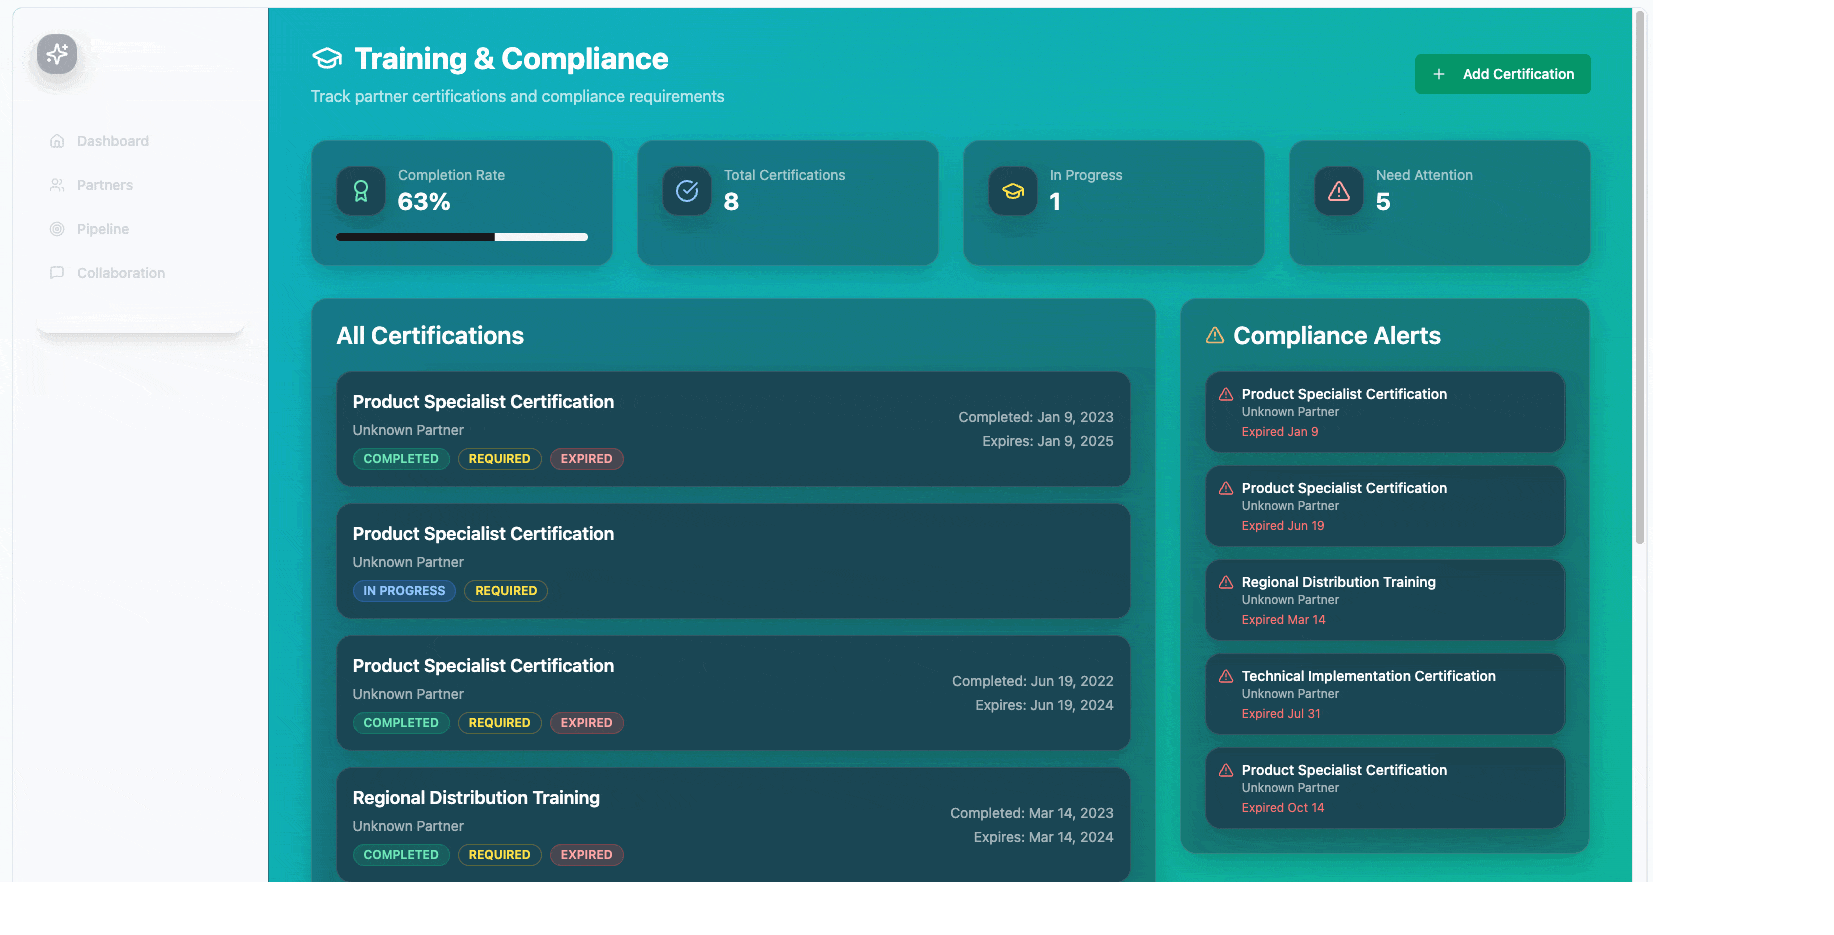The height and width of the screenshot is (935, 1834).
Task: Click the Total Certifications checkmark icon
Action: tap(687, 191)
